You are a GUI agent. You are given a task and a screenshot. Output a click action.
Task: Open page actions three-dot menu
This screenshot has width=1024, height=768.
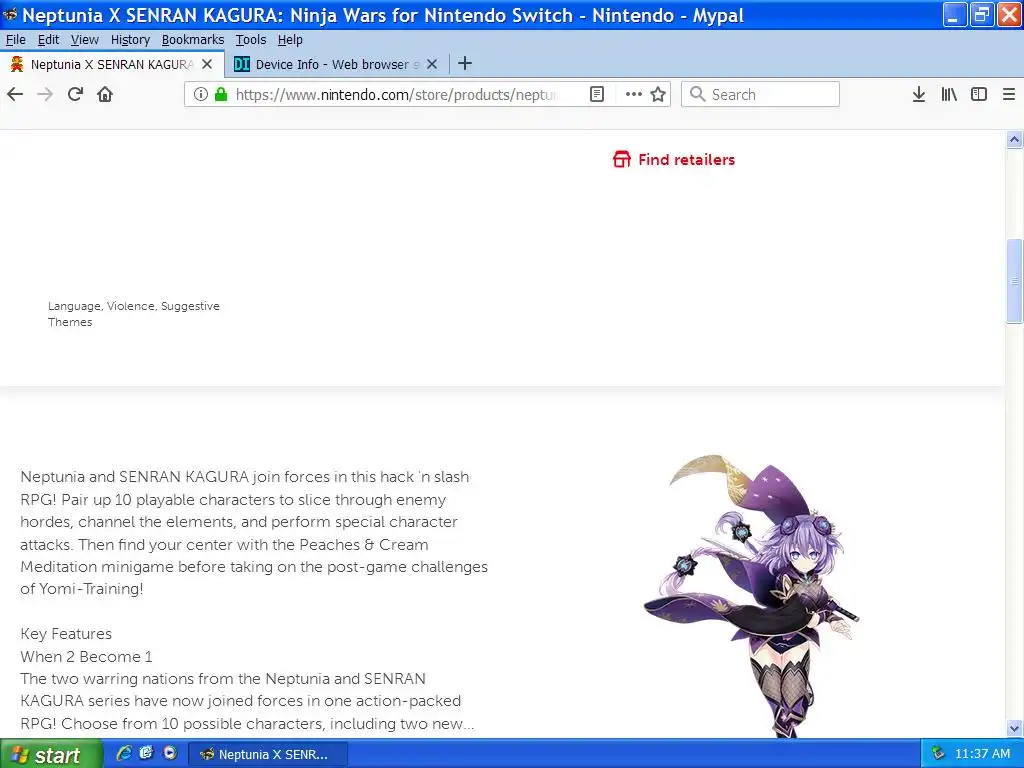click(x=633, y=94)
